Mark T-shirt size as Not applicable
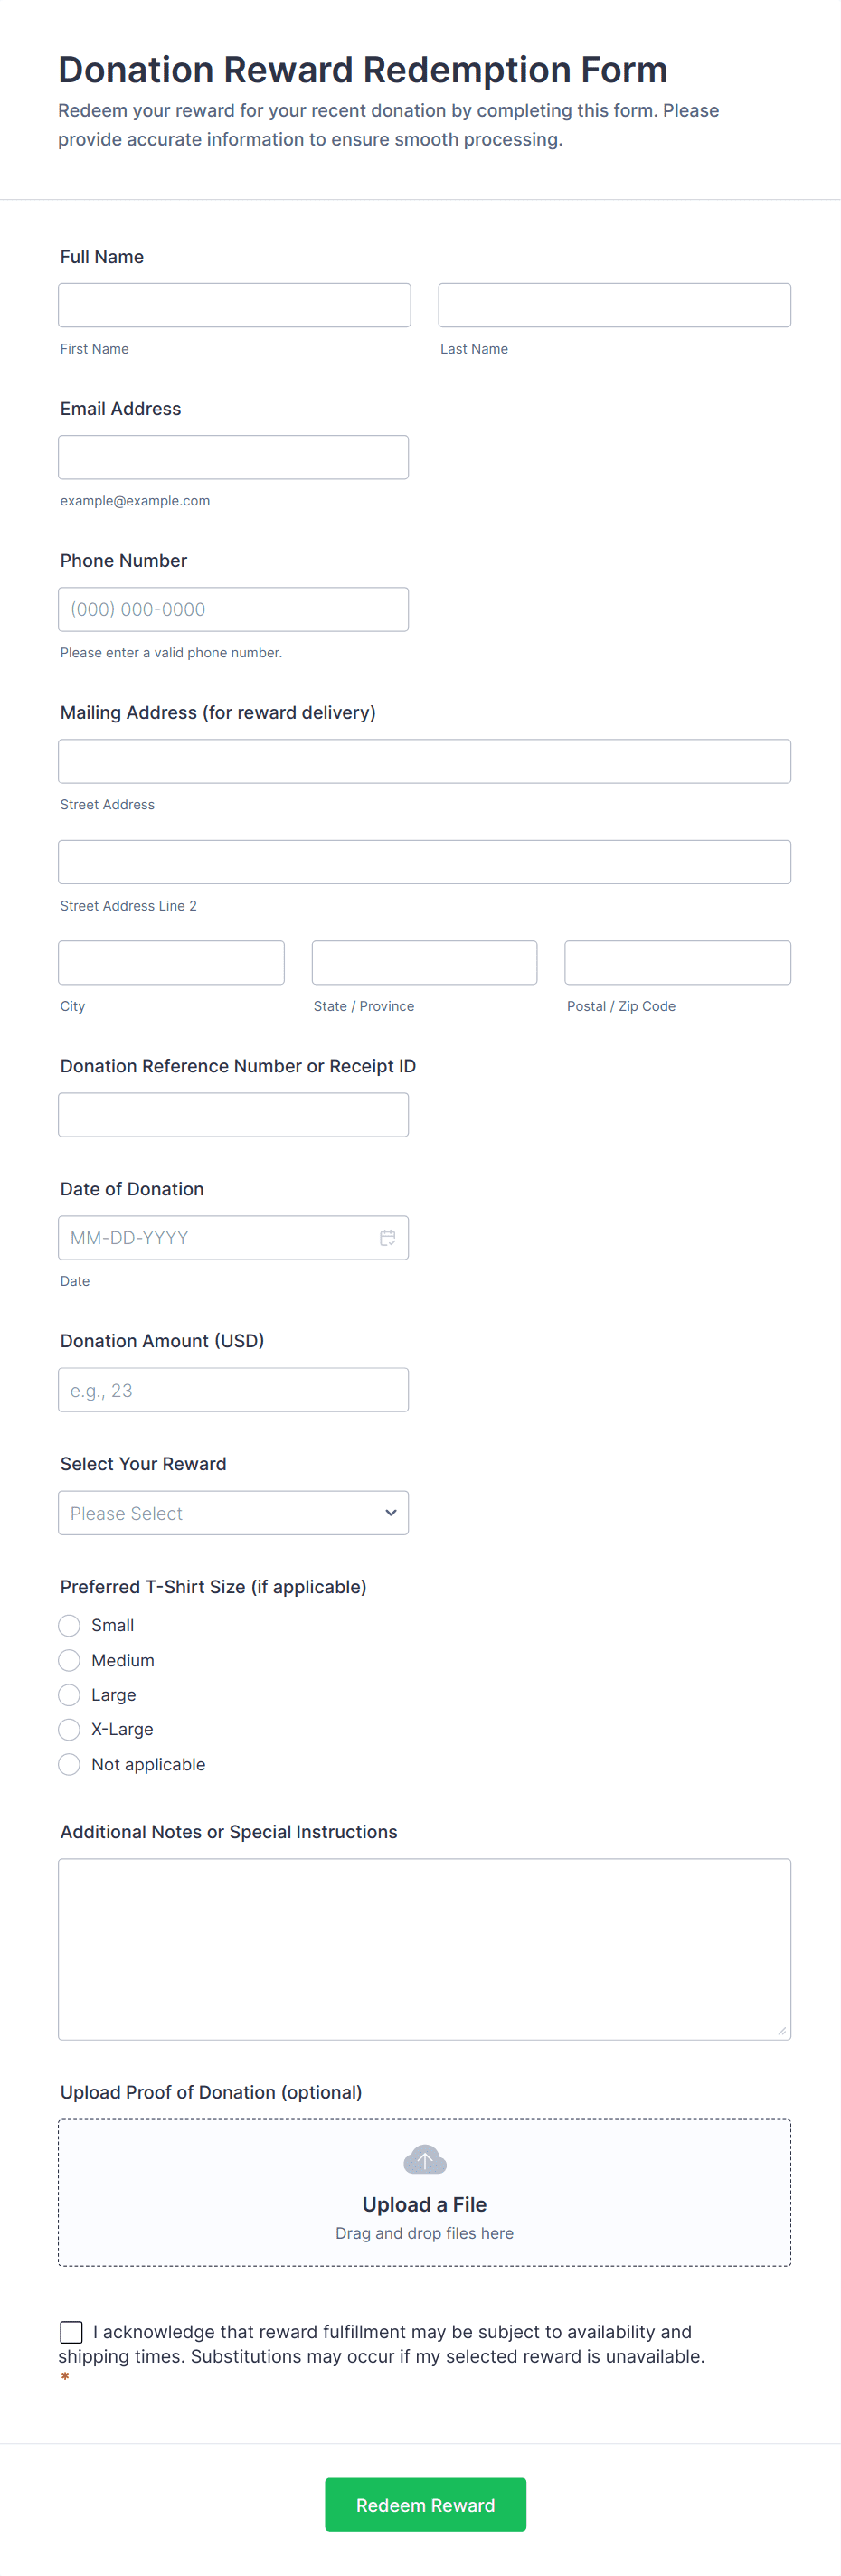The width and height of the screenshot is (841, 2576). pos(69,1764)
